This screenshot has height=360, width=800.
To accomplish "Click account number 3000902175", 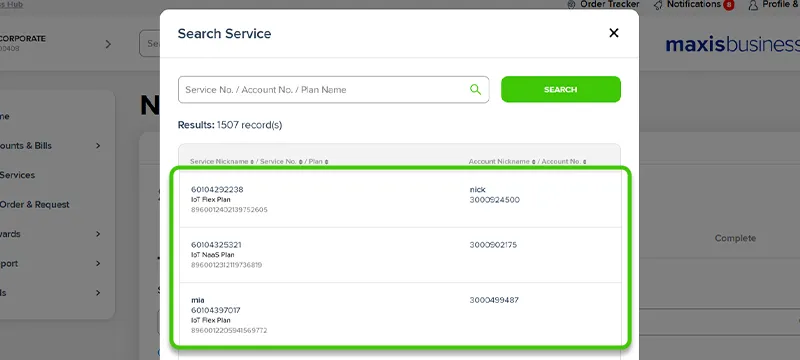I will (493, 245).
